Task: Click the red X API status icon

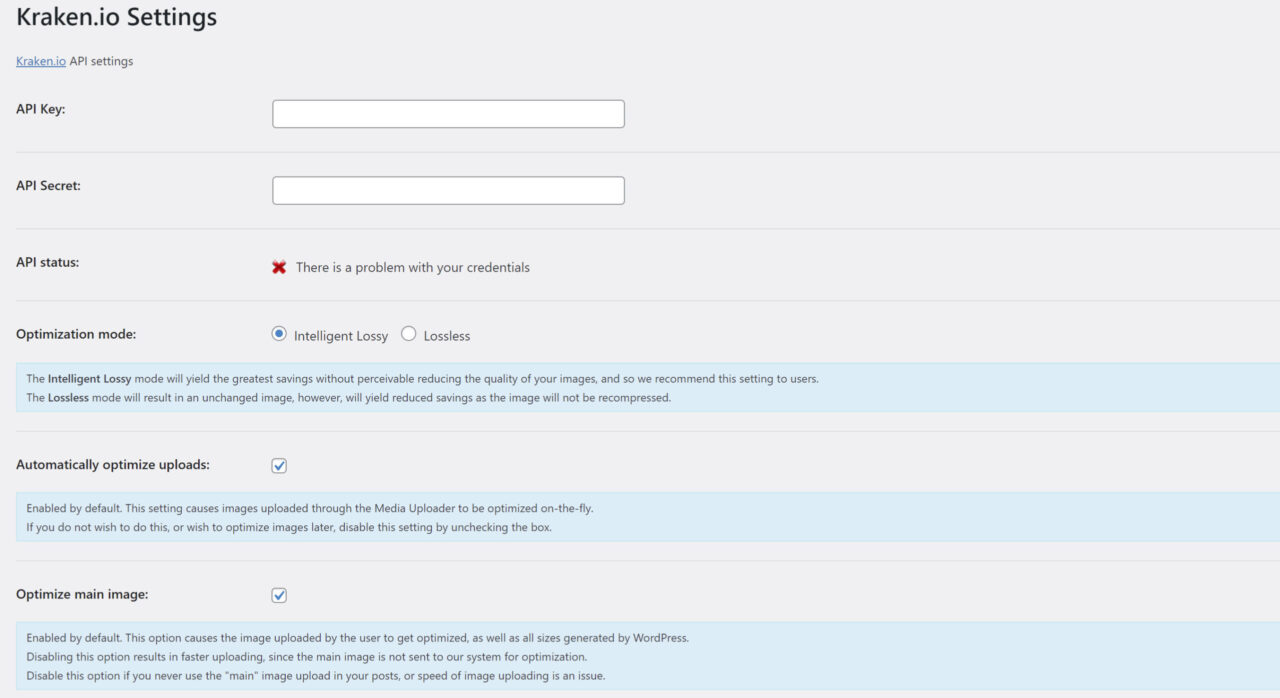Action: 279,266
